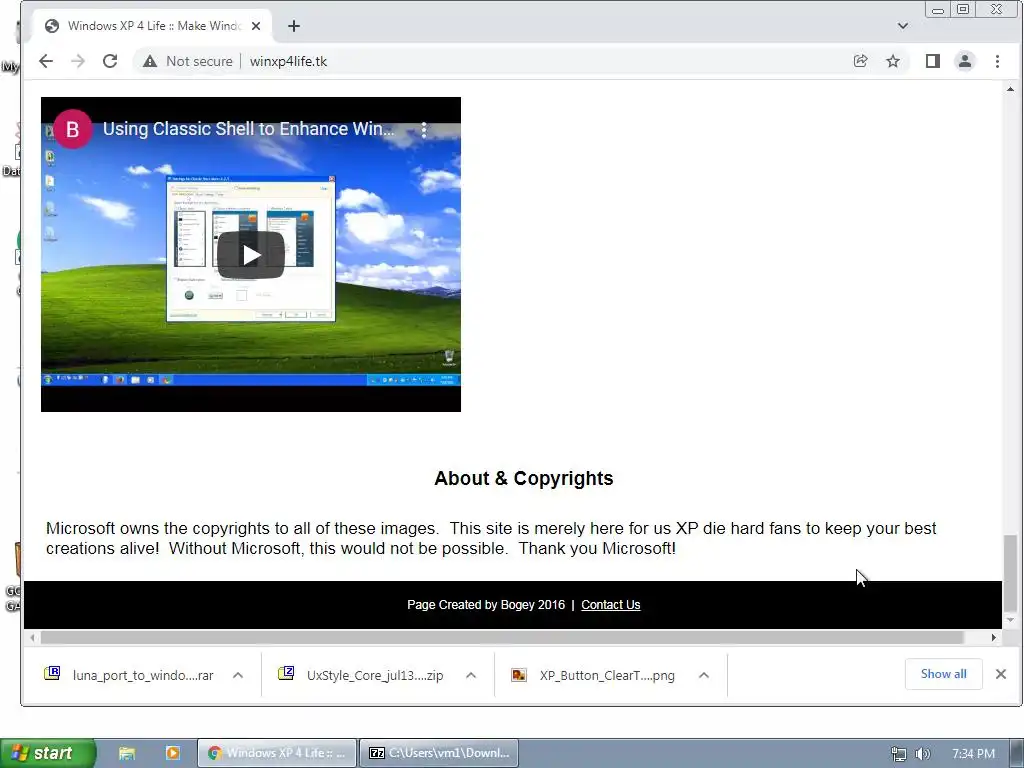The image size is (1024, 768).
Task: Play the Classic Shell YouTube video
Action: tap(251, 255)
